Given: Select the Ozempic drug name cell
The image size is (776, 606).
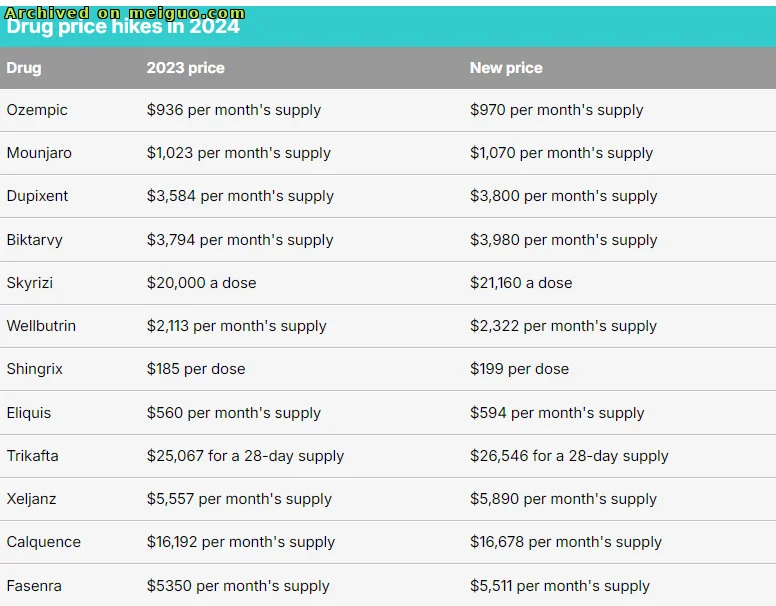Looking at the screenshot, I should pyautogui.click(x=37, y=110).
